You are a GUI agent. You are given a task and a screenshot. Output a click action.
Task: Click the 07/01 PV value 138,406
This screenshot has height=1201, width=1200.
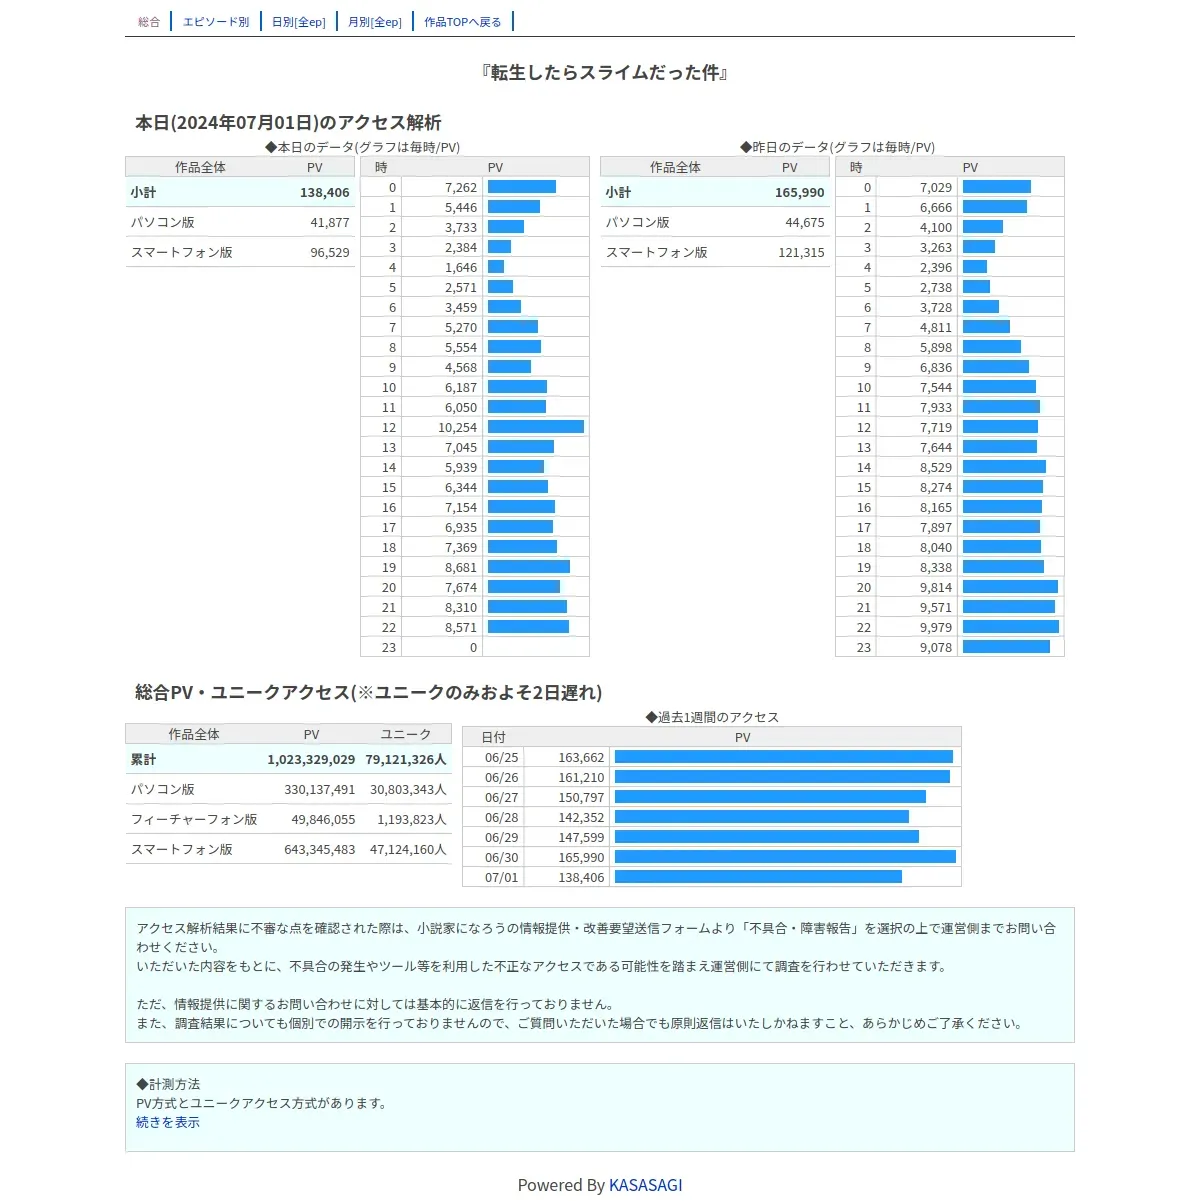coord(581,877)
